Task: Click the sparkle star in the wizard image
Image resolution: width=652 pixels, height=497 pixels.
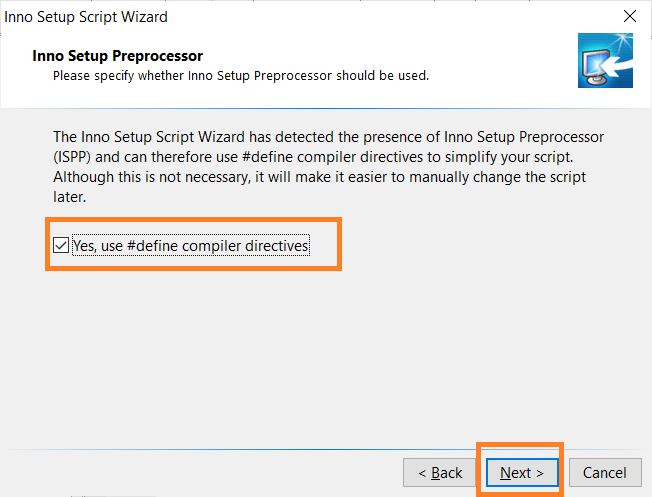Action: pos(622,40)
